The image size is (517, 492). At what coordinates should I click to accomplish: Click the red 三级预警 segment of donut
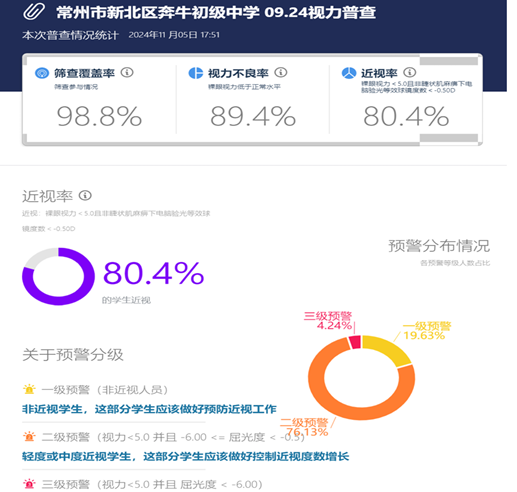click(355, 342)
